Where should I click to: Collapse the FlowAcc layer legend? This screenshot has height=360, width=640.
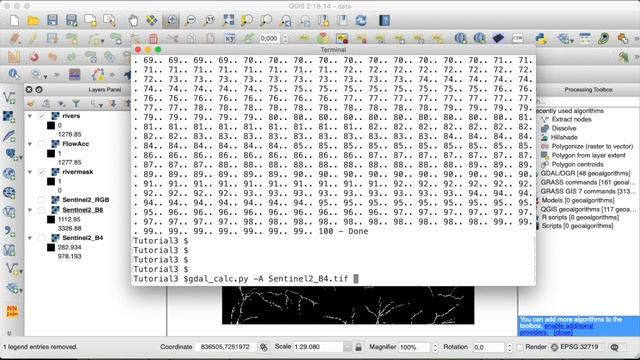pos(30,144)
